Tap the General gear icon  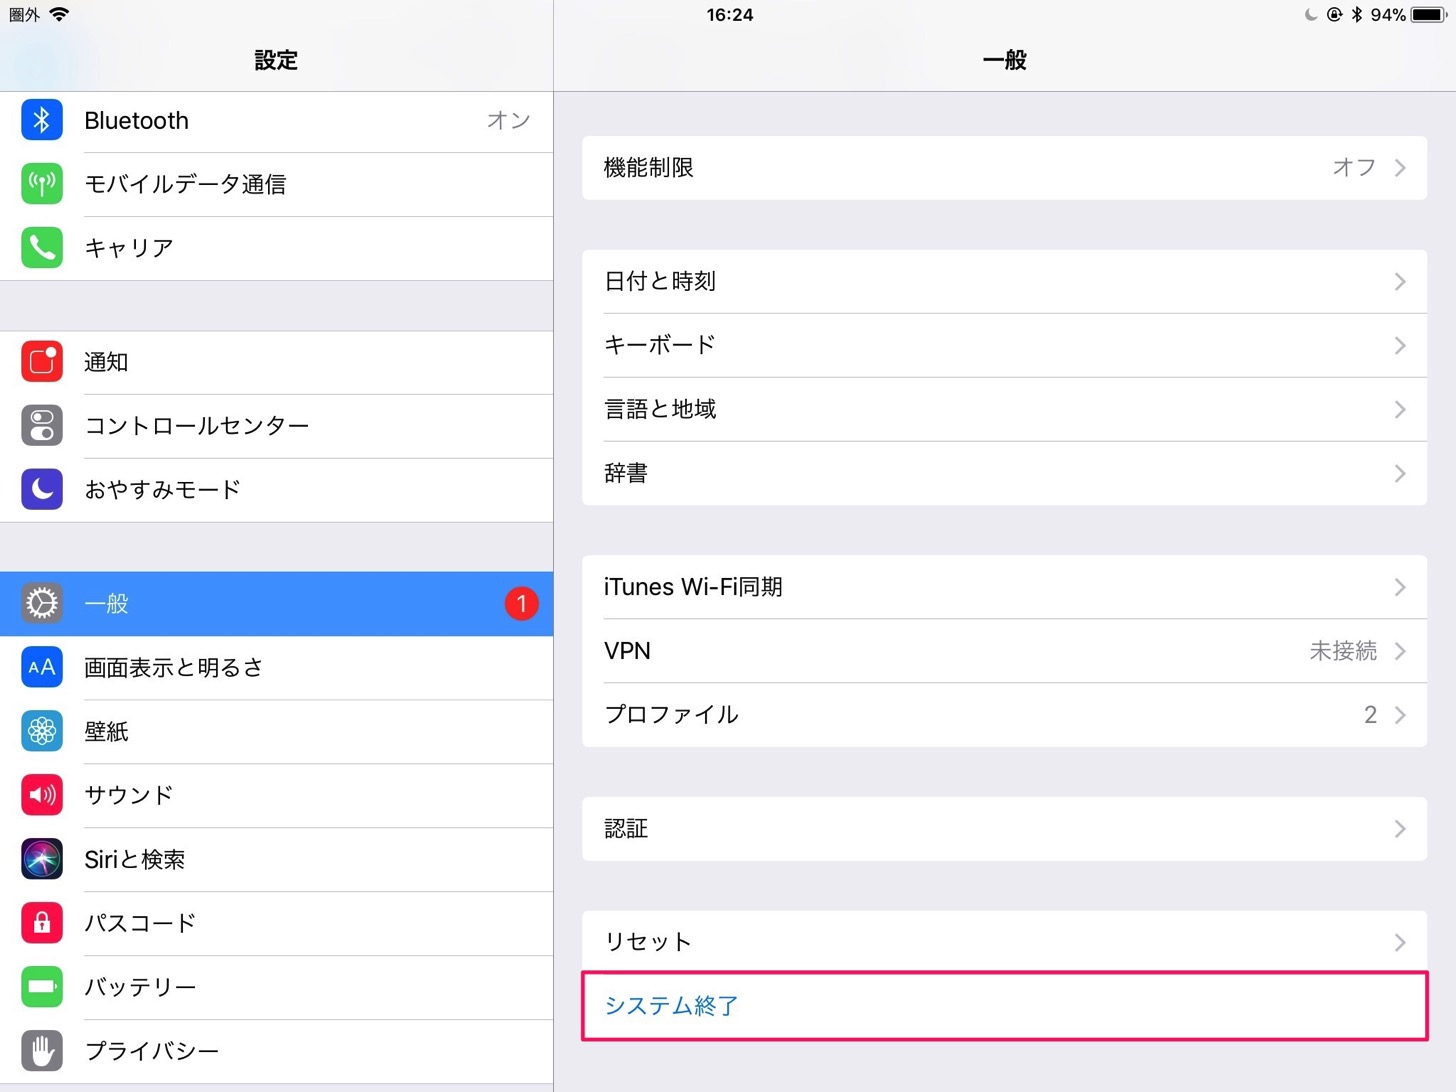click(42, 603)
